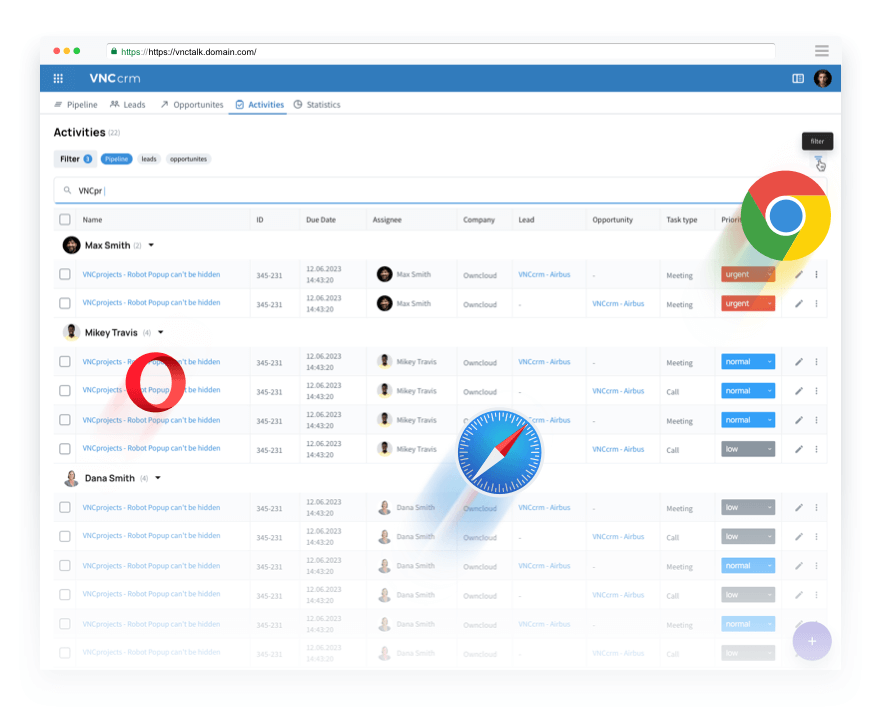This screenshot has width=881, height=720.
Task: Open low priority dropdown for Mikey's Call activity
Action: 748,449
